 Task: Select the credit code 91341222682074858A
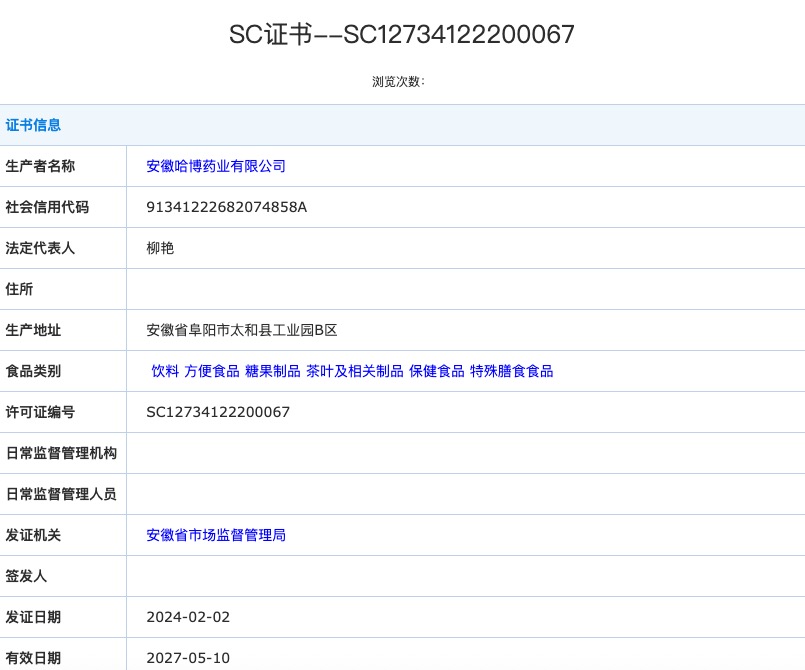226,207
